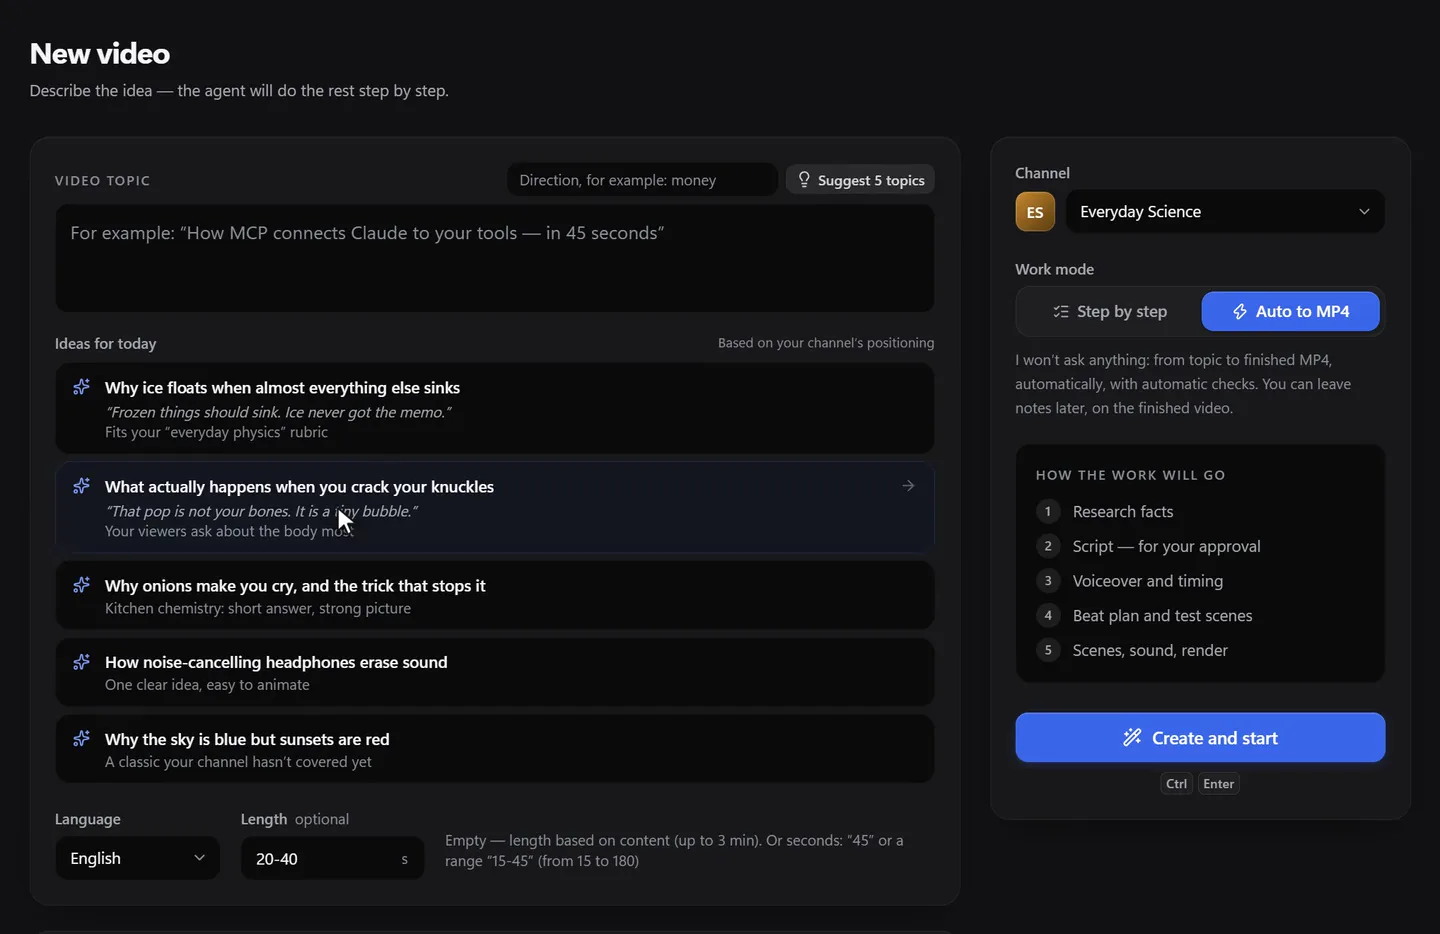The width and height of the screenshot is (1440, 934).
Task: Click the sparkle icon beside the blue sky idea
Action: (82, 739)
